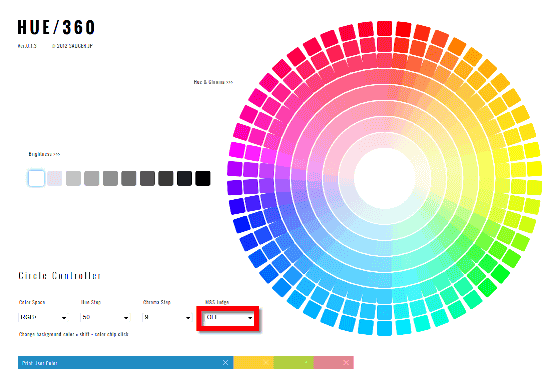
Task: Pick the darkest charcoal swatch before black
Action: 184,178
